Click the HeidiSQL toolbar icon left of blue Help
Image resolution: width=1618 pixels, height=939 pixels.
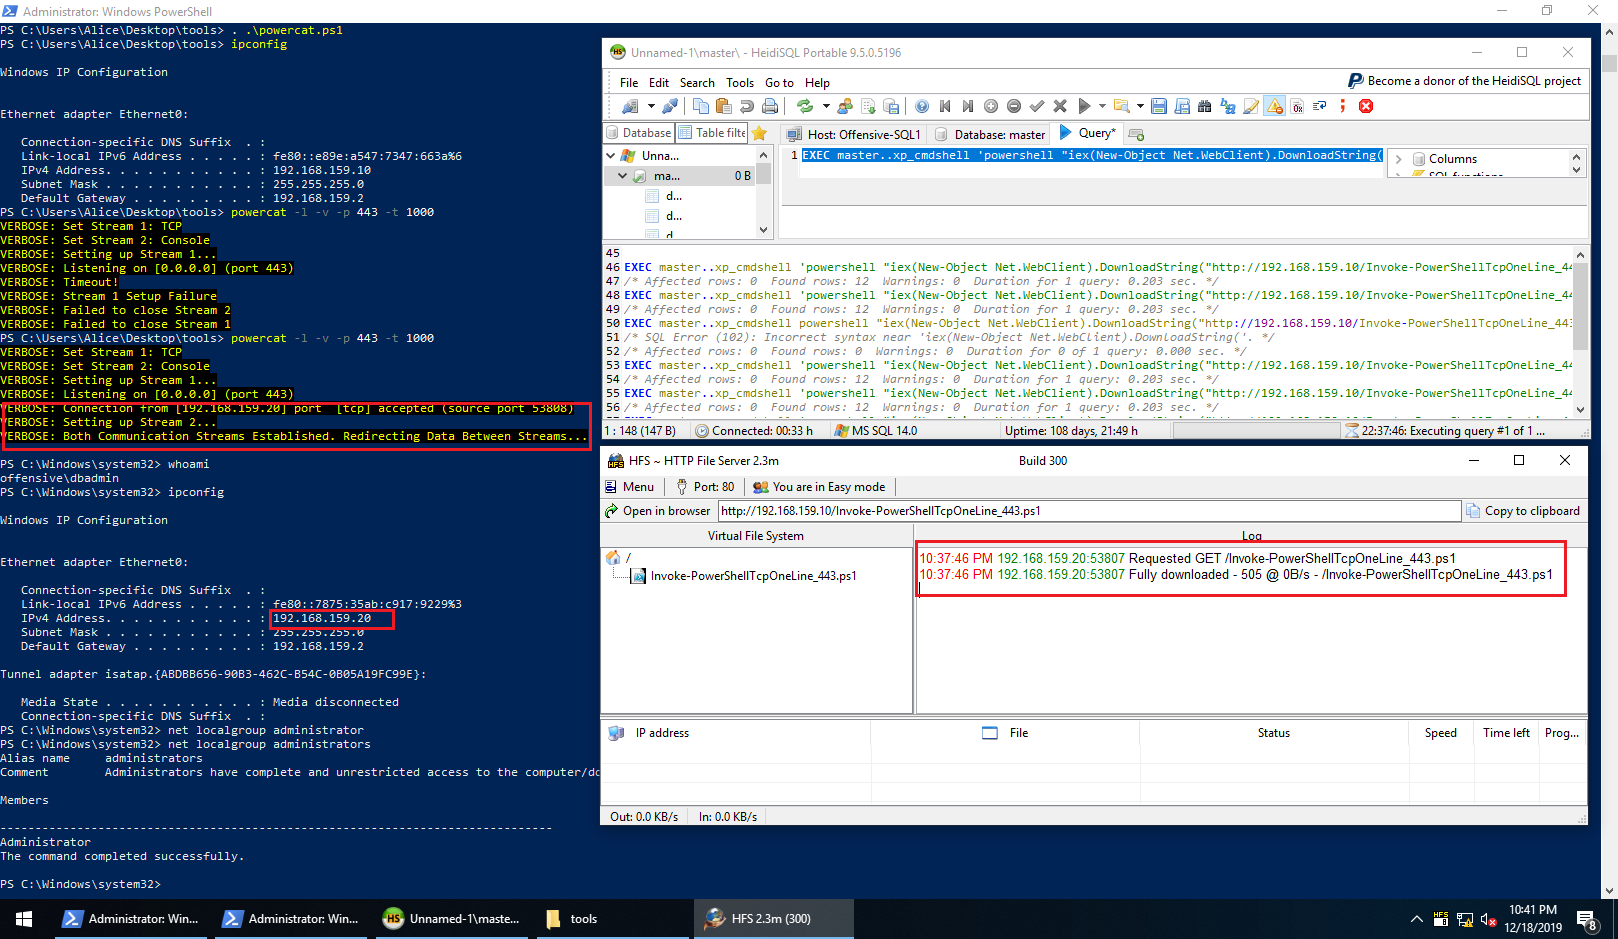click(x=891, y=106)
